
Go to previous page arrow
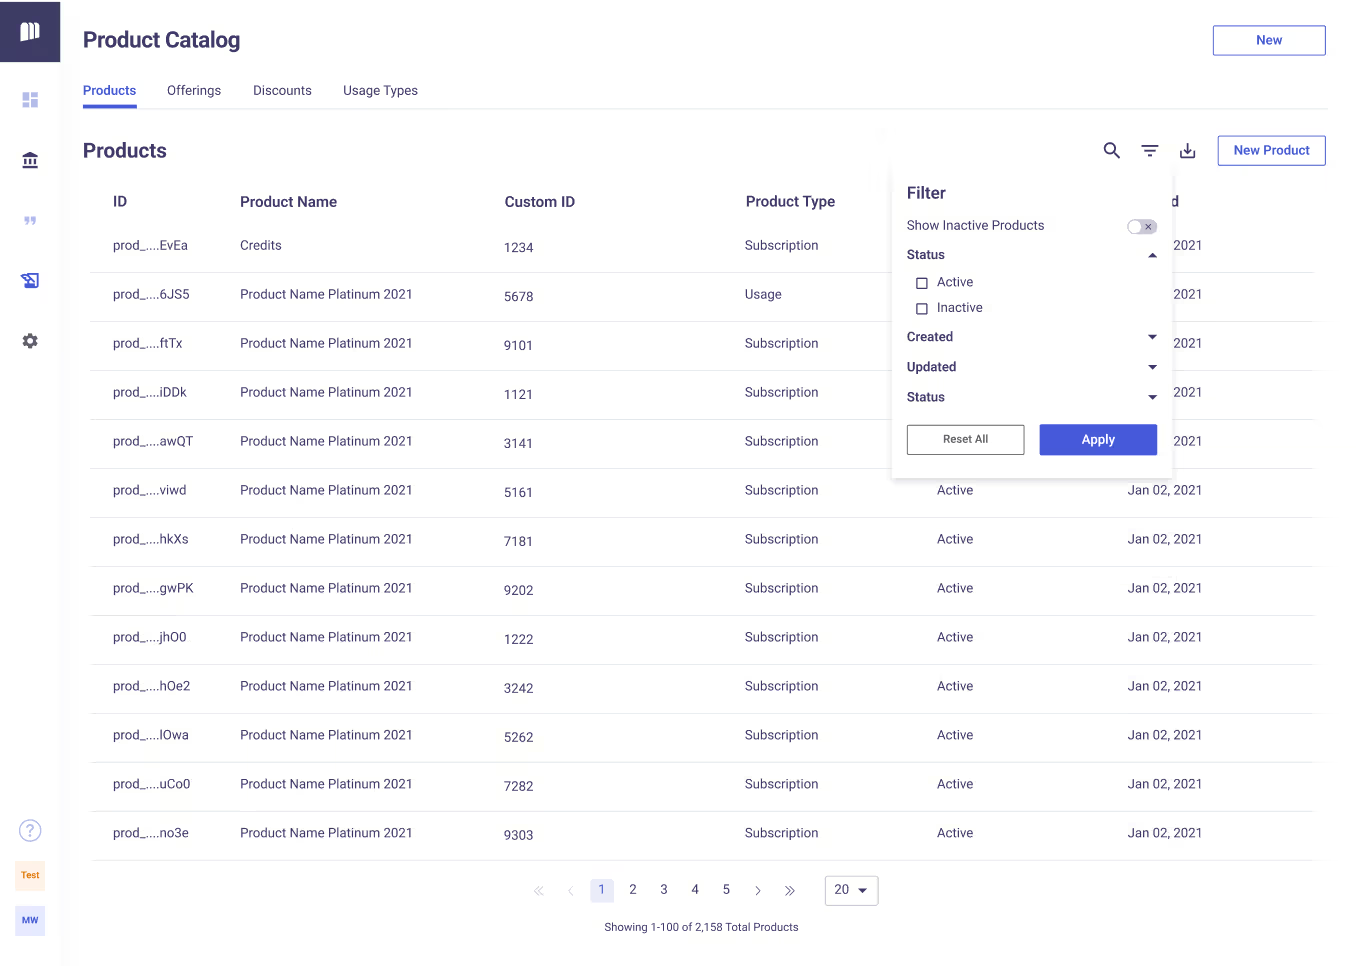click(570, 890)
